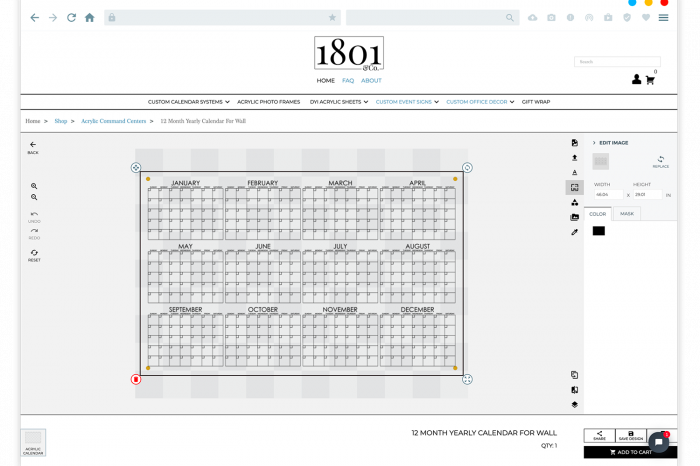Image resolution: width=700 pixels, height=466 pixels.
Task: Reset the calendar design
Action: point(34,255)
